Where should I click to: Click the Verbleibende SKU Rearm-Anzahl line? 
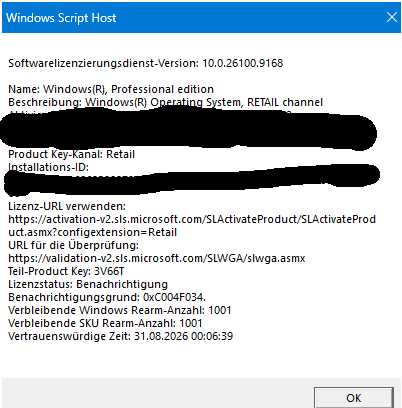tap(105, 323)
